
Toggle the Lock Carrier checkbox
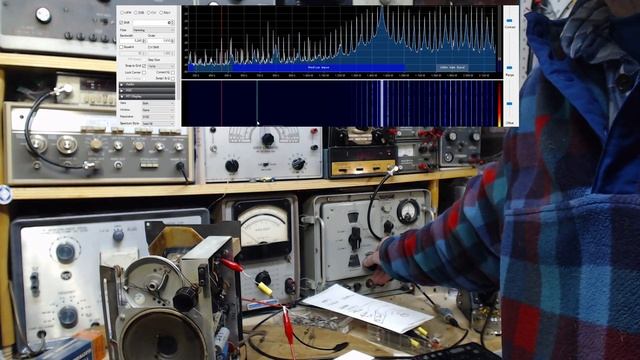point(144,72)
